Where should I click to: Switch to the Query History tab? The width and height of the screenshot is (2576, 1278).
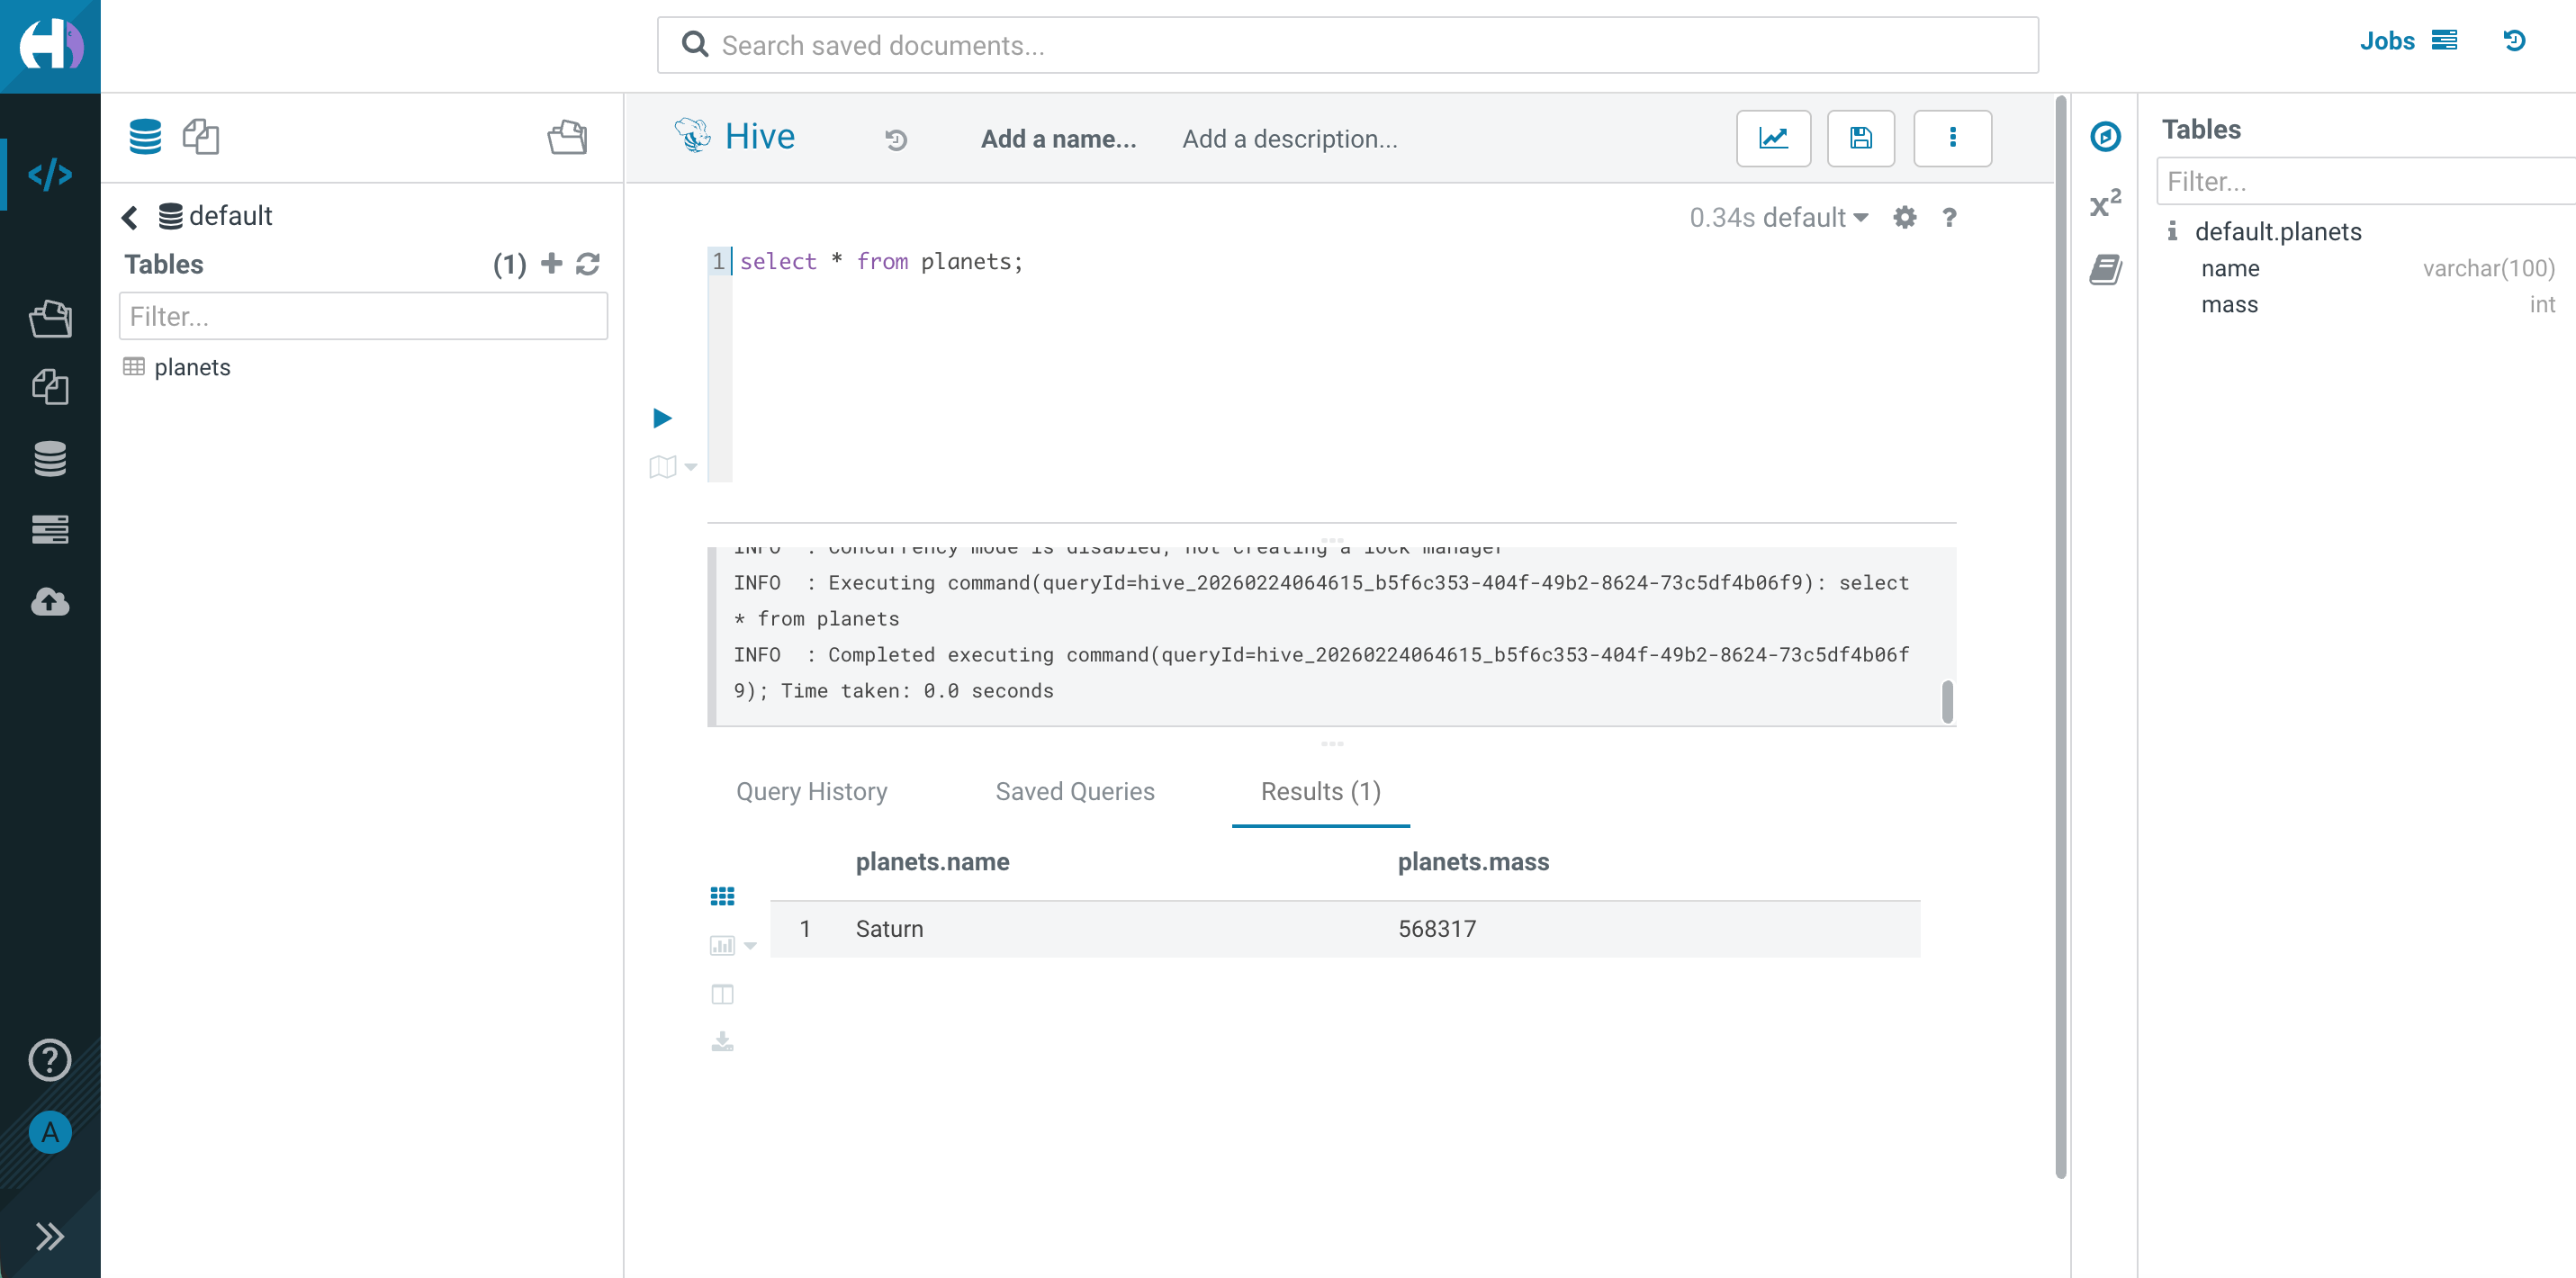811,791
